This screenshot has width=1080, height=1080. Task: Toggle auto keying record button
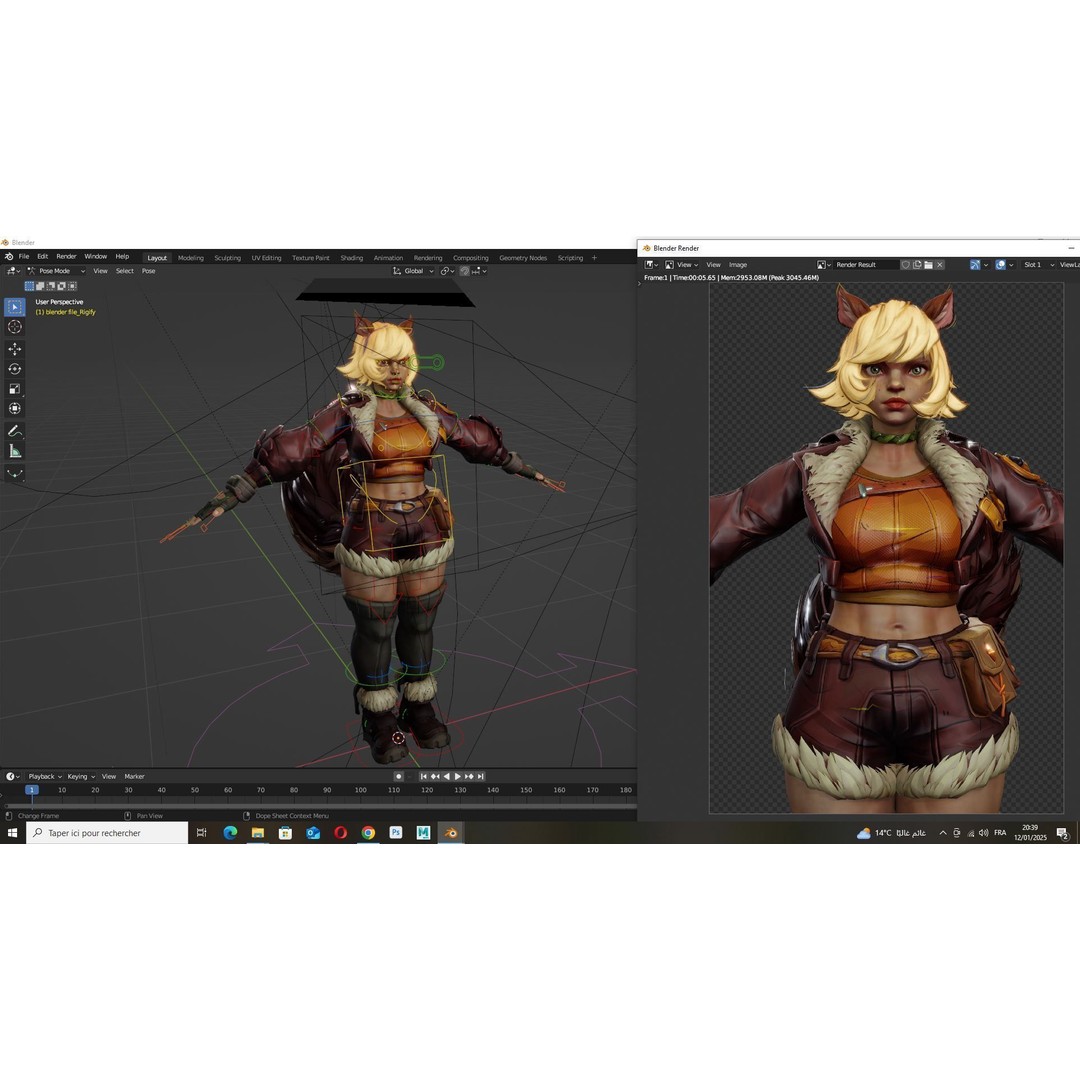(398, 776)
